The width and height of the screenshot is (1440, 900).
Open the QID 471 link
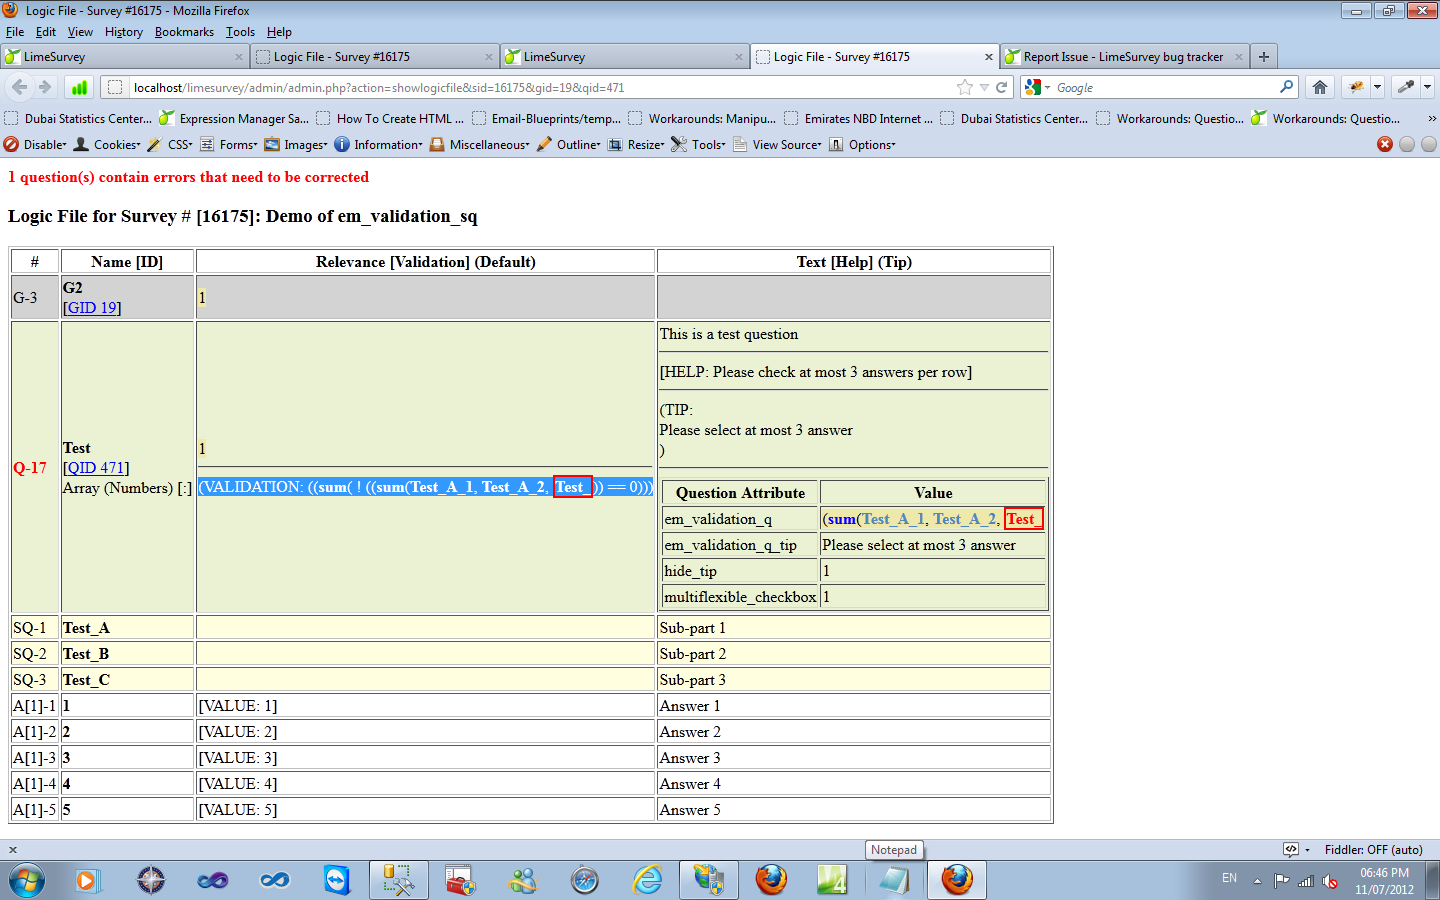(96, 468)
